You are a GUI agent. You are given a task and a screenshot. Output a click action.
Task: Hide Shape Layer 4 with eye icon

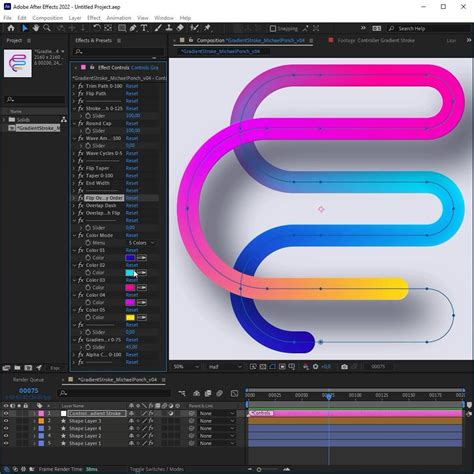pyautogui.click(x=6, y=428)
